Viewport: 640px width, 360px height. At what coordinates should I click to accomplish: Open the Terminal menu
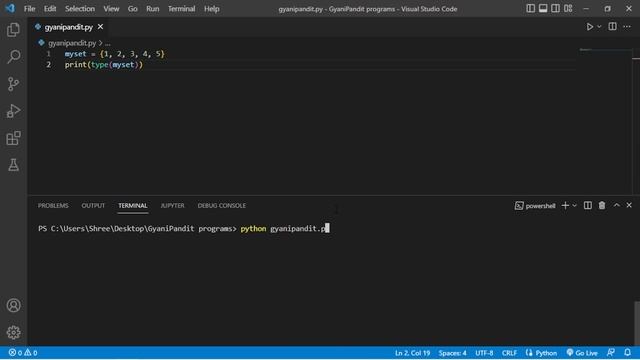[181, 9]
